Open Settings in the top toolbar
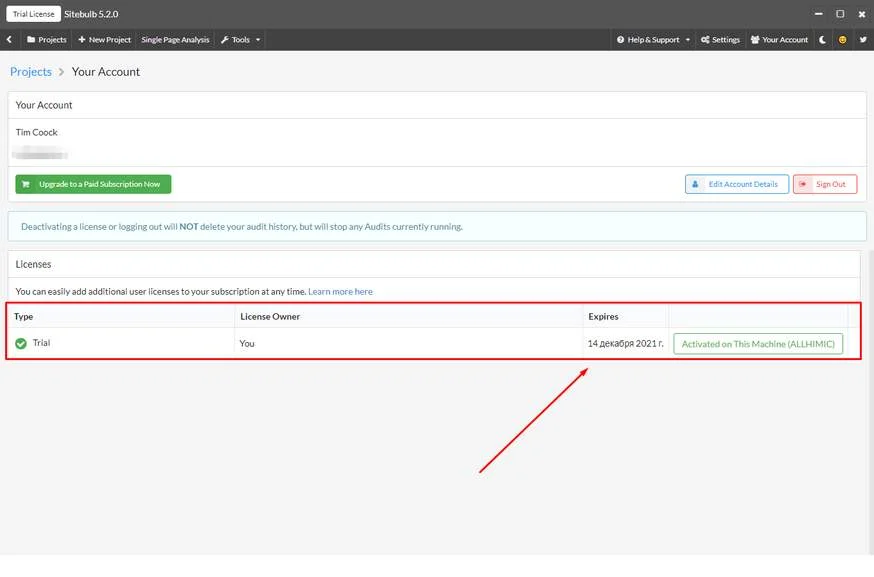Screen dimensions: 874x577 tap(720, 40)
